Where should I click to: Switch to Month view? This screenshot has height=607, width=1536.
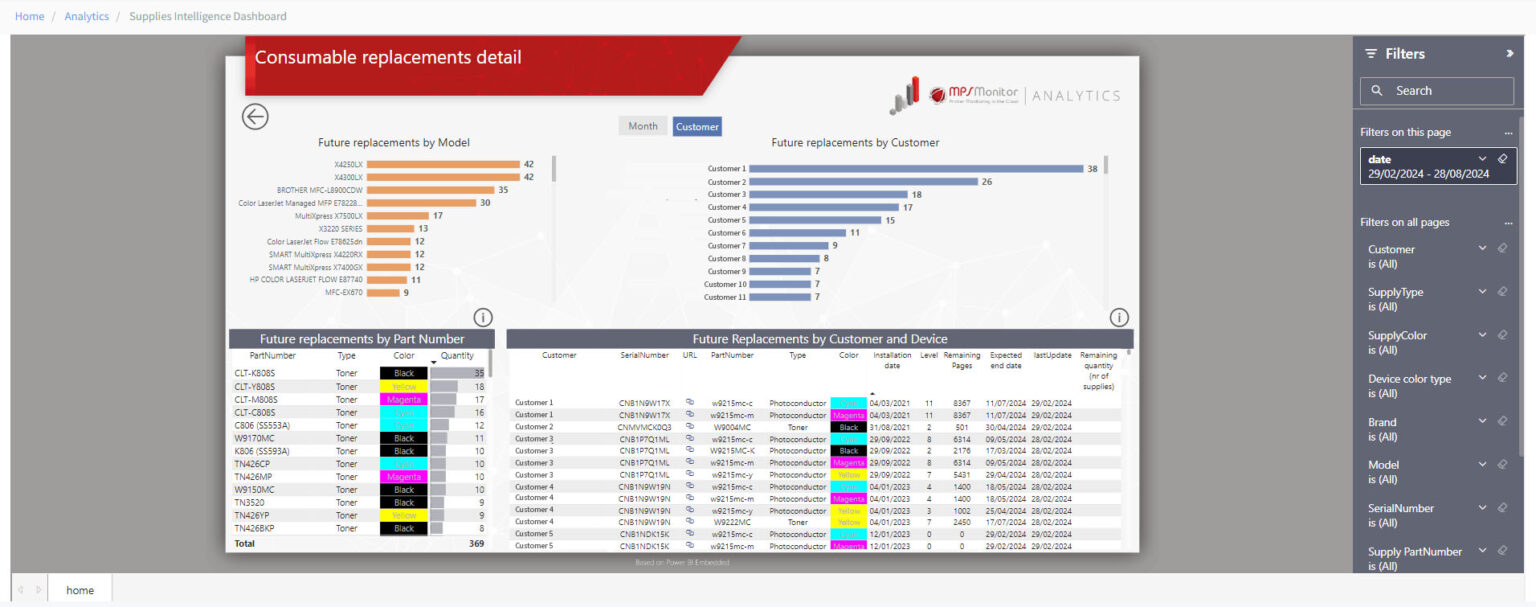643,125
